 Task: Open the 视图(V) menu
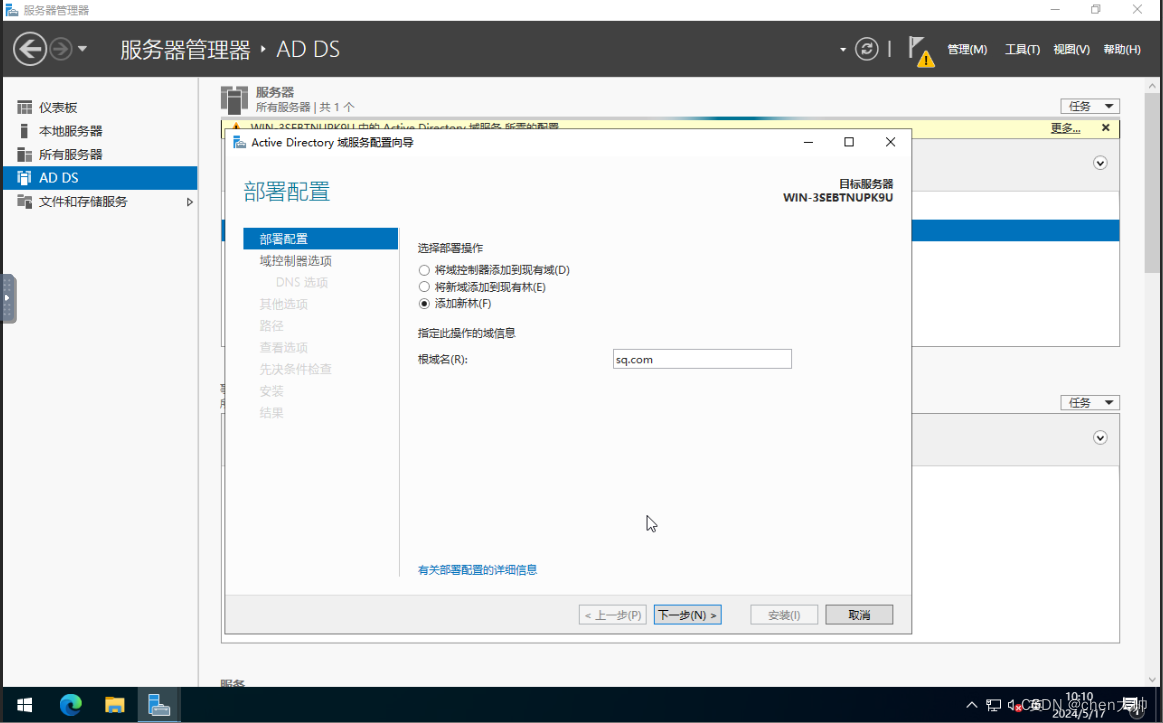coord(1071,49)
